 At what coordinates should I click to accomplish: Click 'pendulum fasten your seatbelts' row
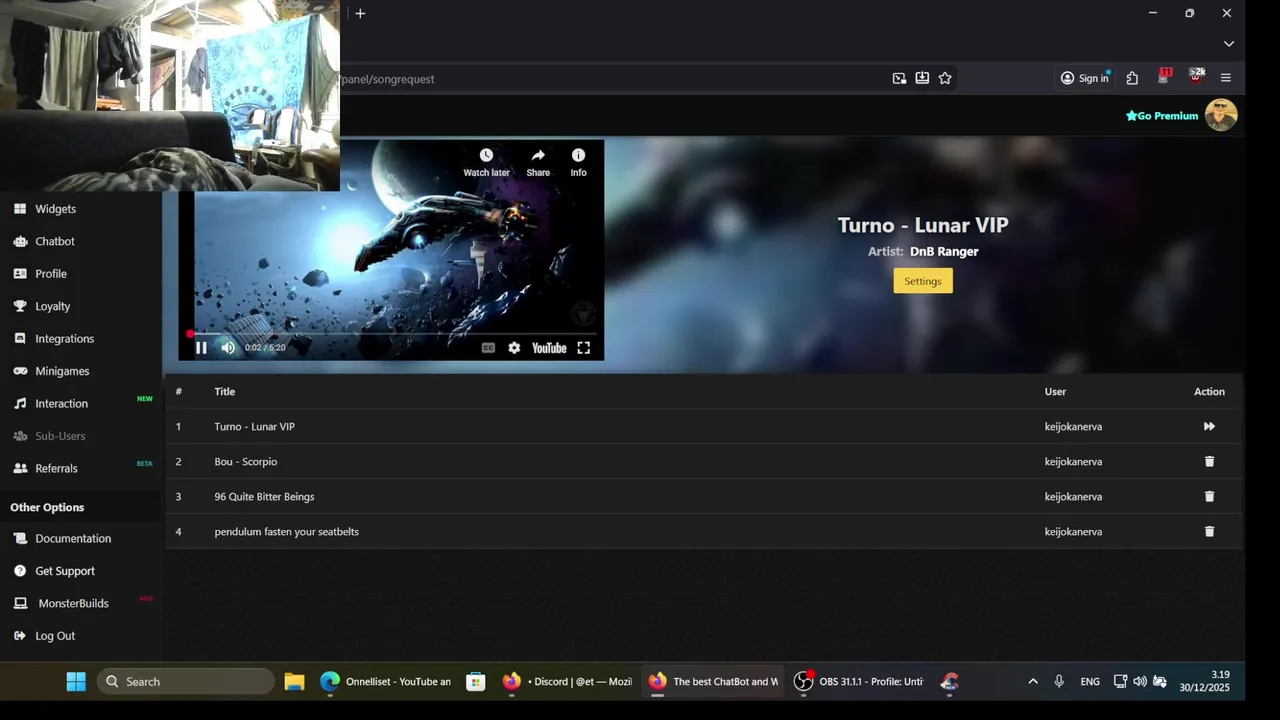704,531
